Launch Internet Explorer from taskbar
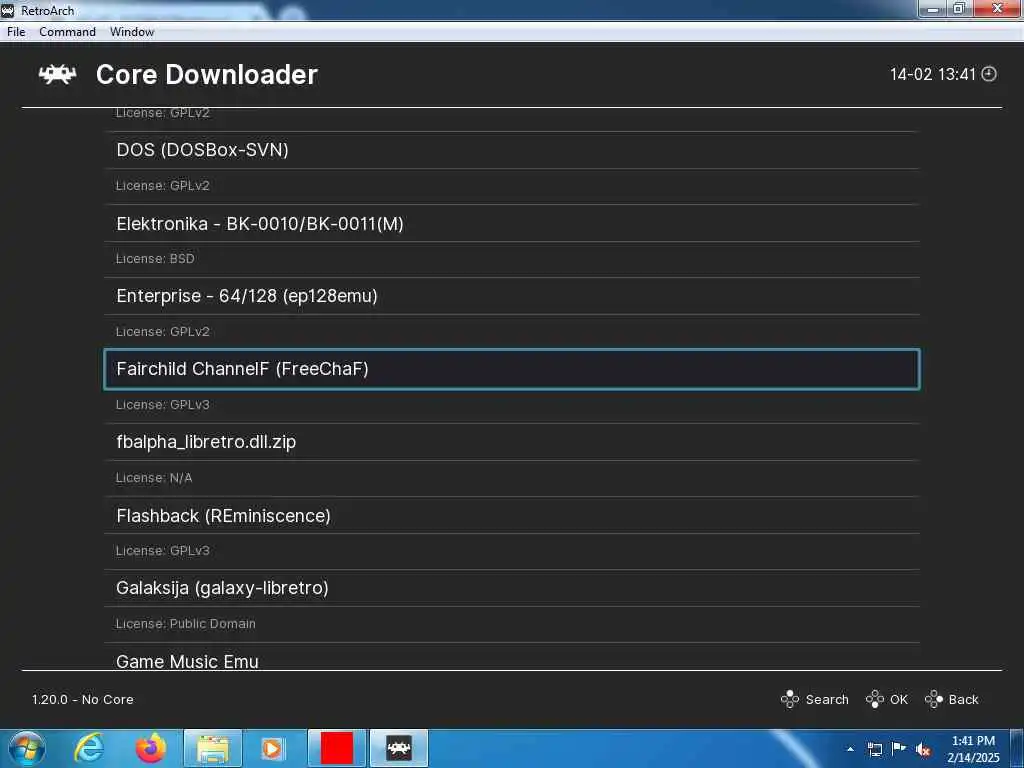 (88, 748)
